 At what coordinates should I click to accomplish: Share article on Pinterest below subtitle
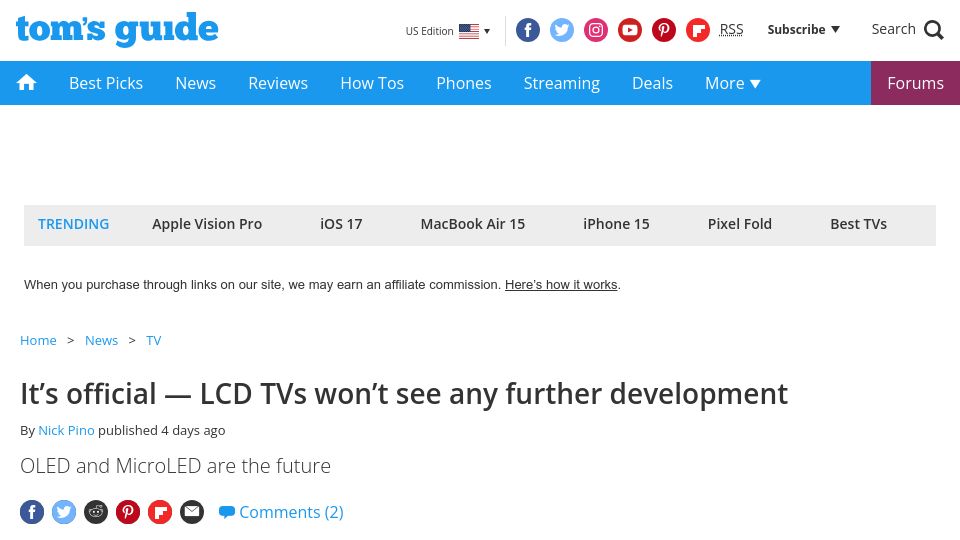128,512
